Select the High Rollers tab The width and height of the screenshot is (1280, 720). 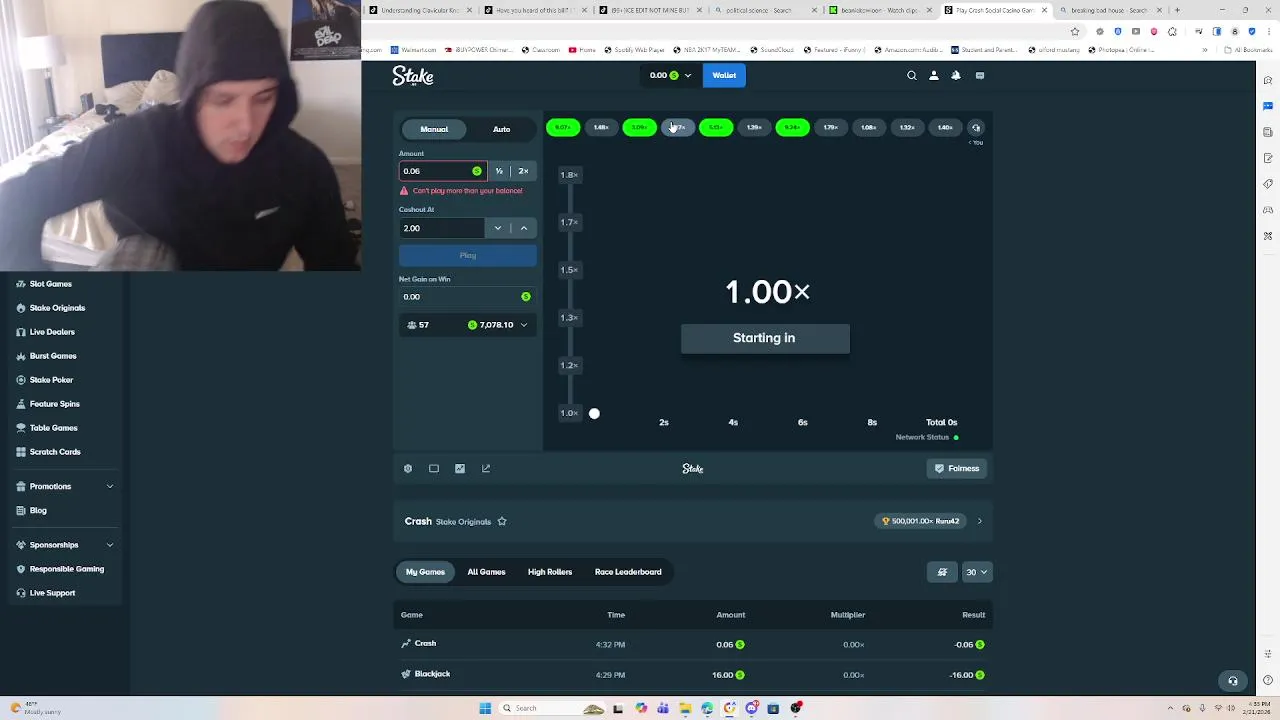(550, 572)
